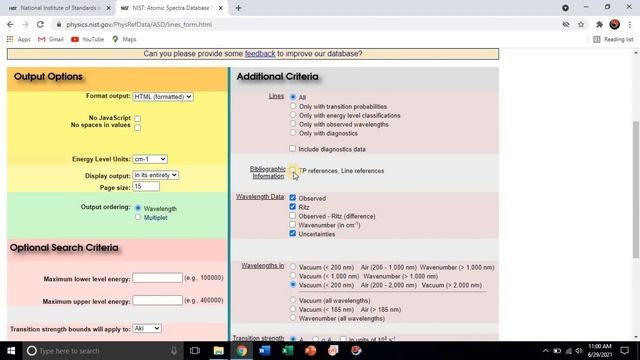Select Only with diagnostics radio
640x360 pixels.
[x=293, y=133]
